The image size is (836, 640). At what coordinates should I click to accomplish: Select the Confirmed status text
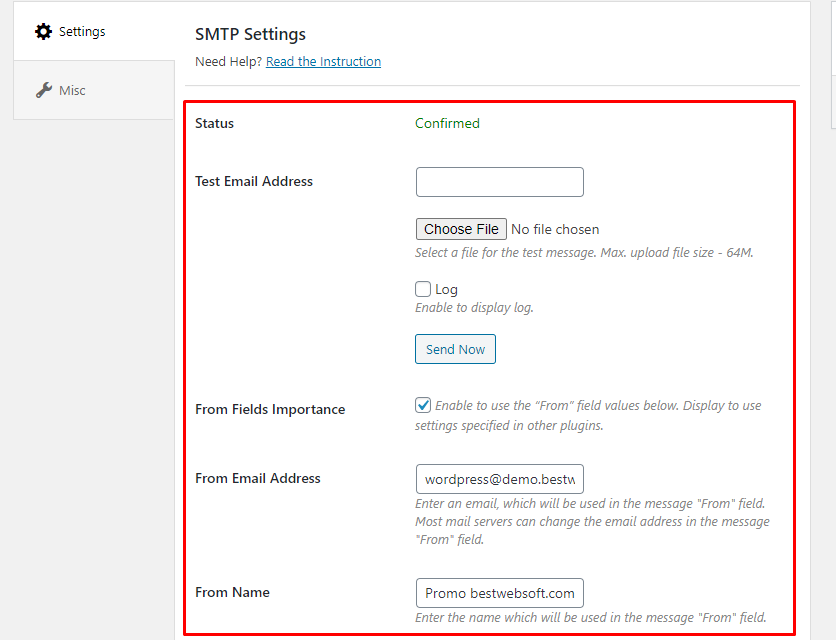pyautogui.click(x=447, y=123)
